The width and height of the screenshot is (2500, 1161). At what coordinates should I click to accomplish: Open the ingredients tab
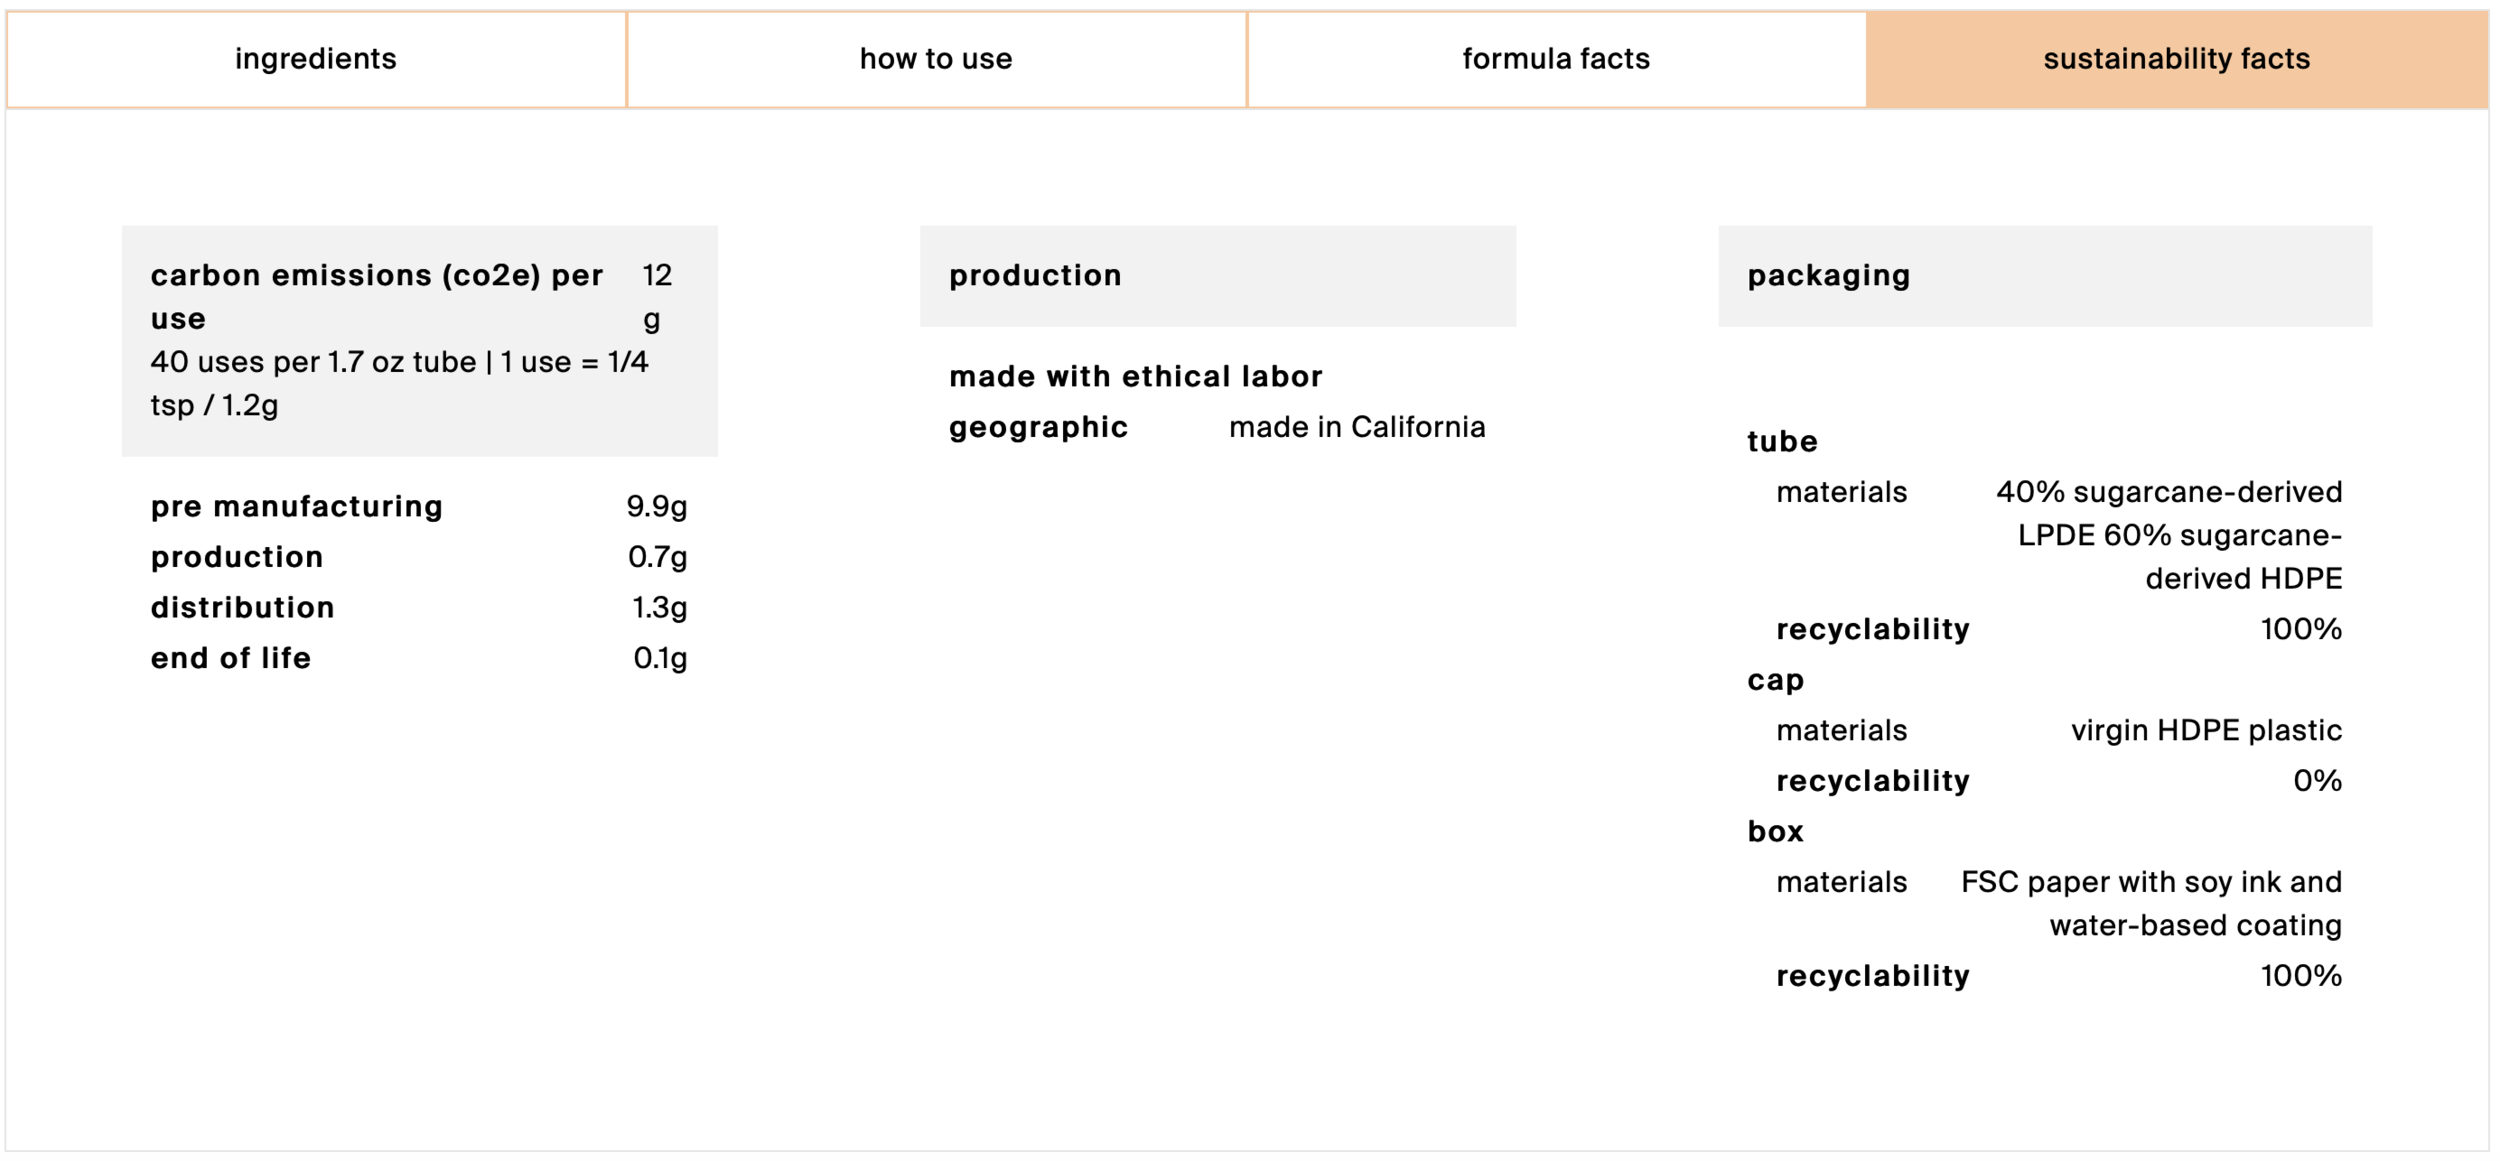pos(316,59)
